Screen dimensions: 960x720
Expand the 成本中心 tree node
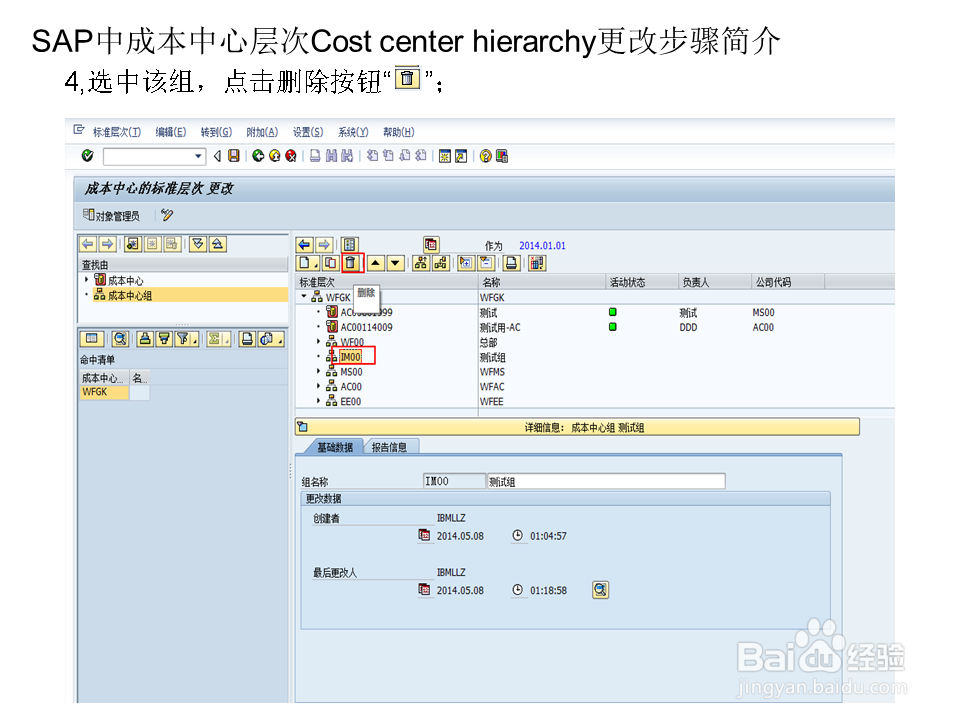point(86,280)
